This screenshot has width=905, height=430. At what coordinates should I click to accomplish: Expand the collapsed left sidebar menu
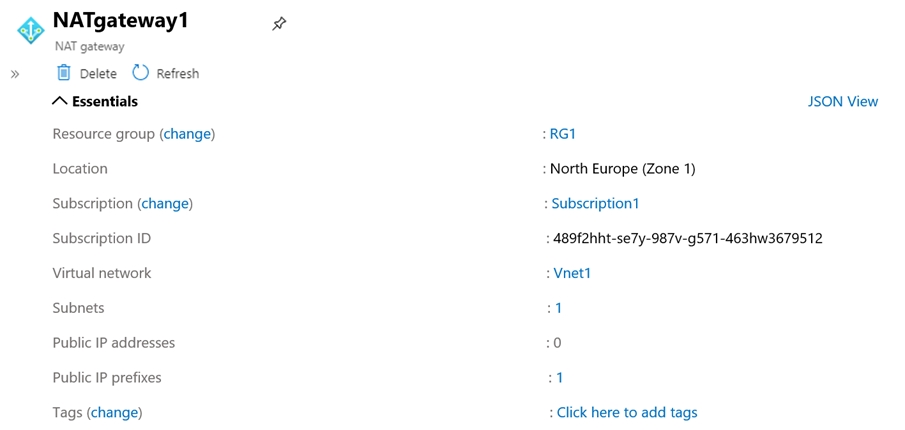15,74
